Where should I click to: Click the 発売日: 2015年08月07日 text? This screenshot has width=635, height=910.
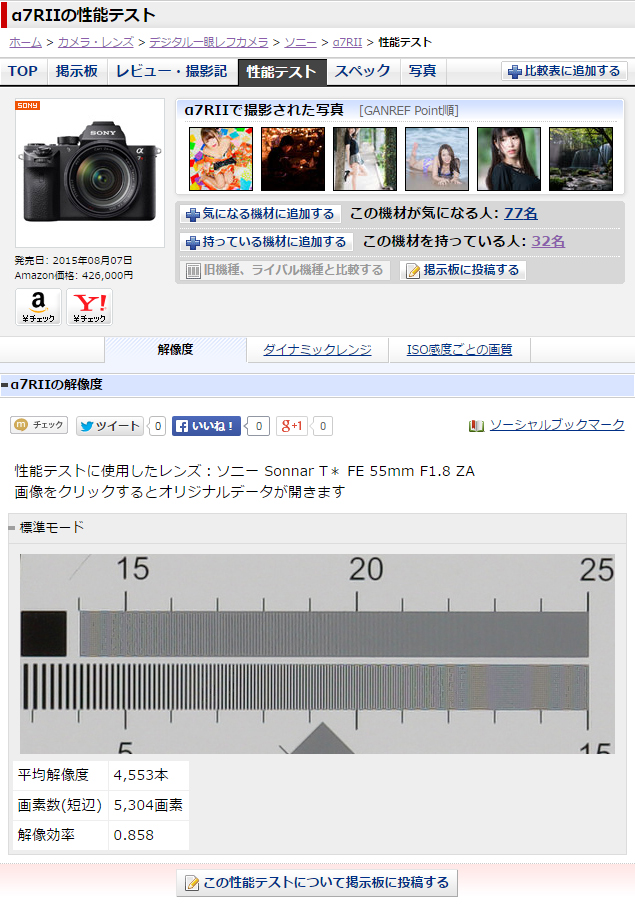tap(73, 261)
